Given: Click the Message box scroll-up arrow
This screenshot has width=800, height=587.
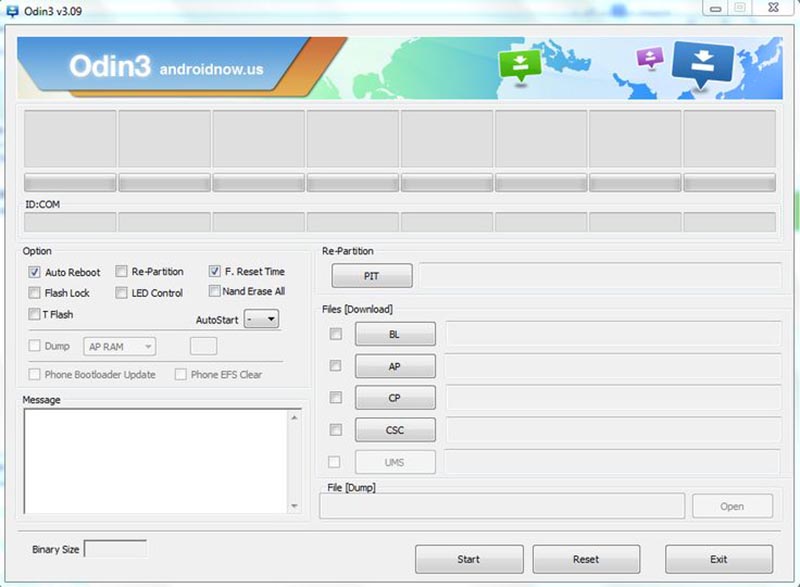Looking at the screenshot, I should (x=294, y=417).
